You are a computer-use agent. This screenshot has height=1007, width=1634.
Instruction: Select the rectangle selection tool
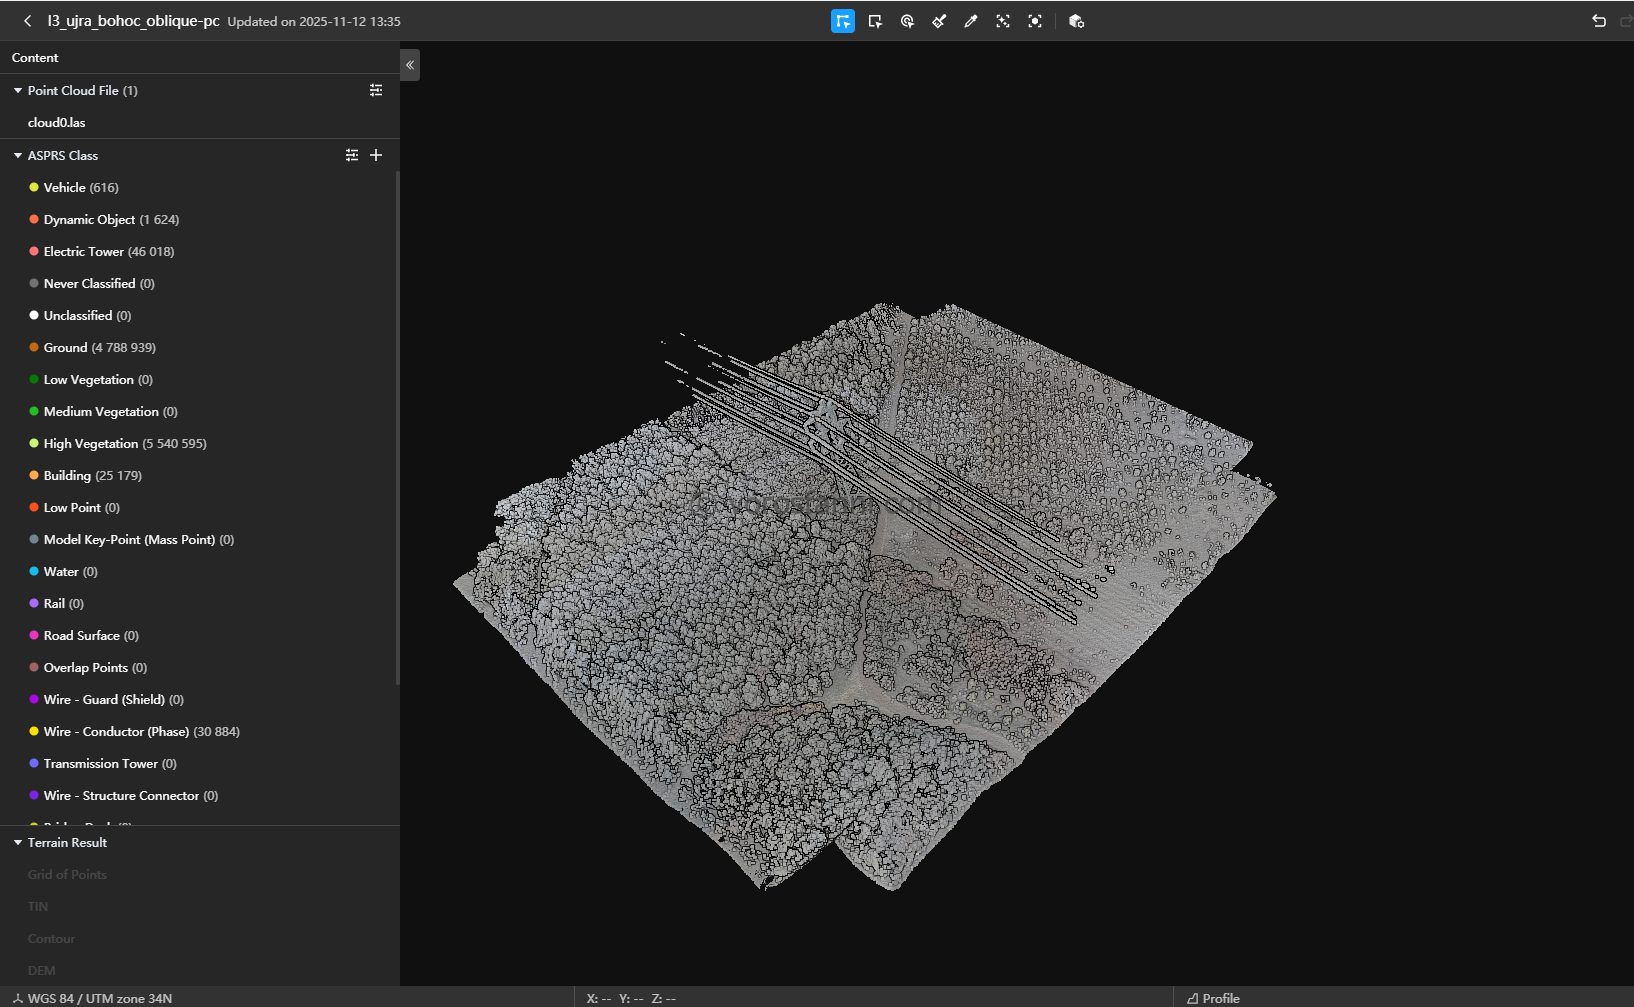[x=875, y=21]
